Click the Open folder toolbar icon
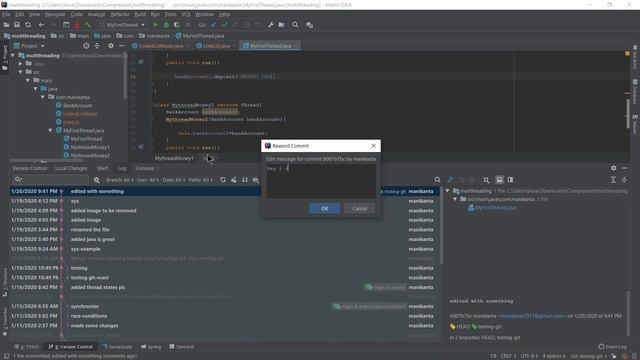The image size is (640, 360). coord(6,25)
